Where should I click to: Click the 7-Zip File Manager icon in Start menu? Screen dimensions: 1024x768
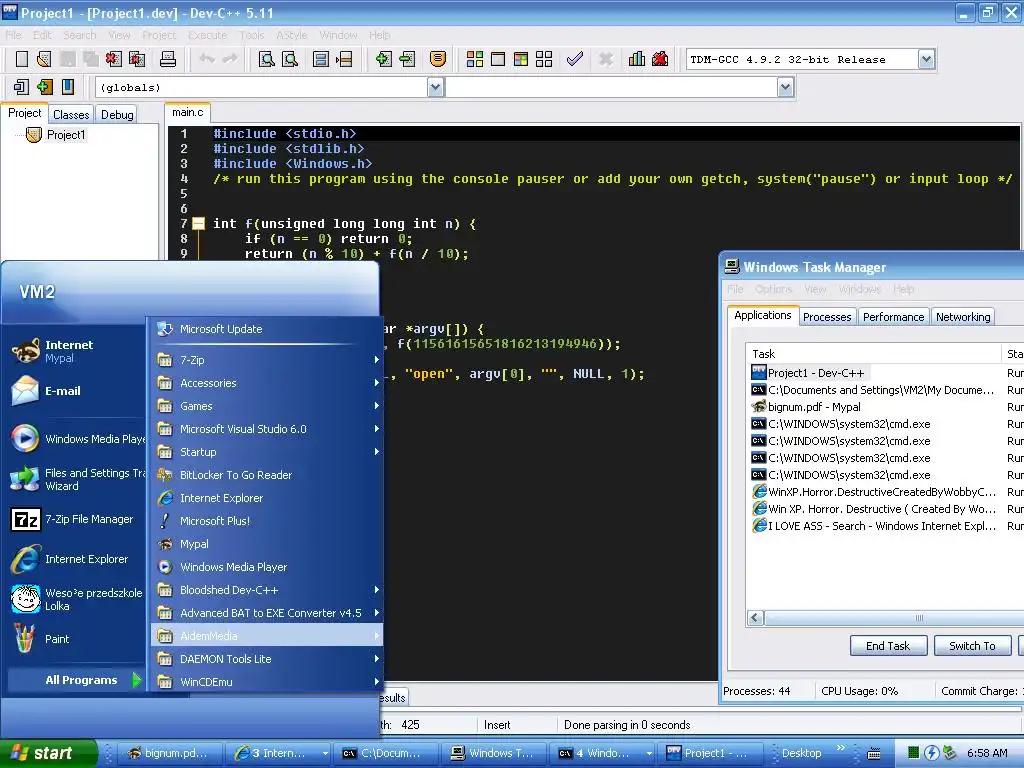[26, 520]
